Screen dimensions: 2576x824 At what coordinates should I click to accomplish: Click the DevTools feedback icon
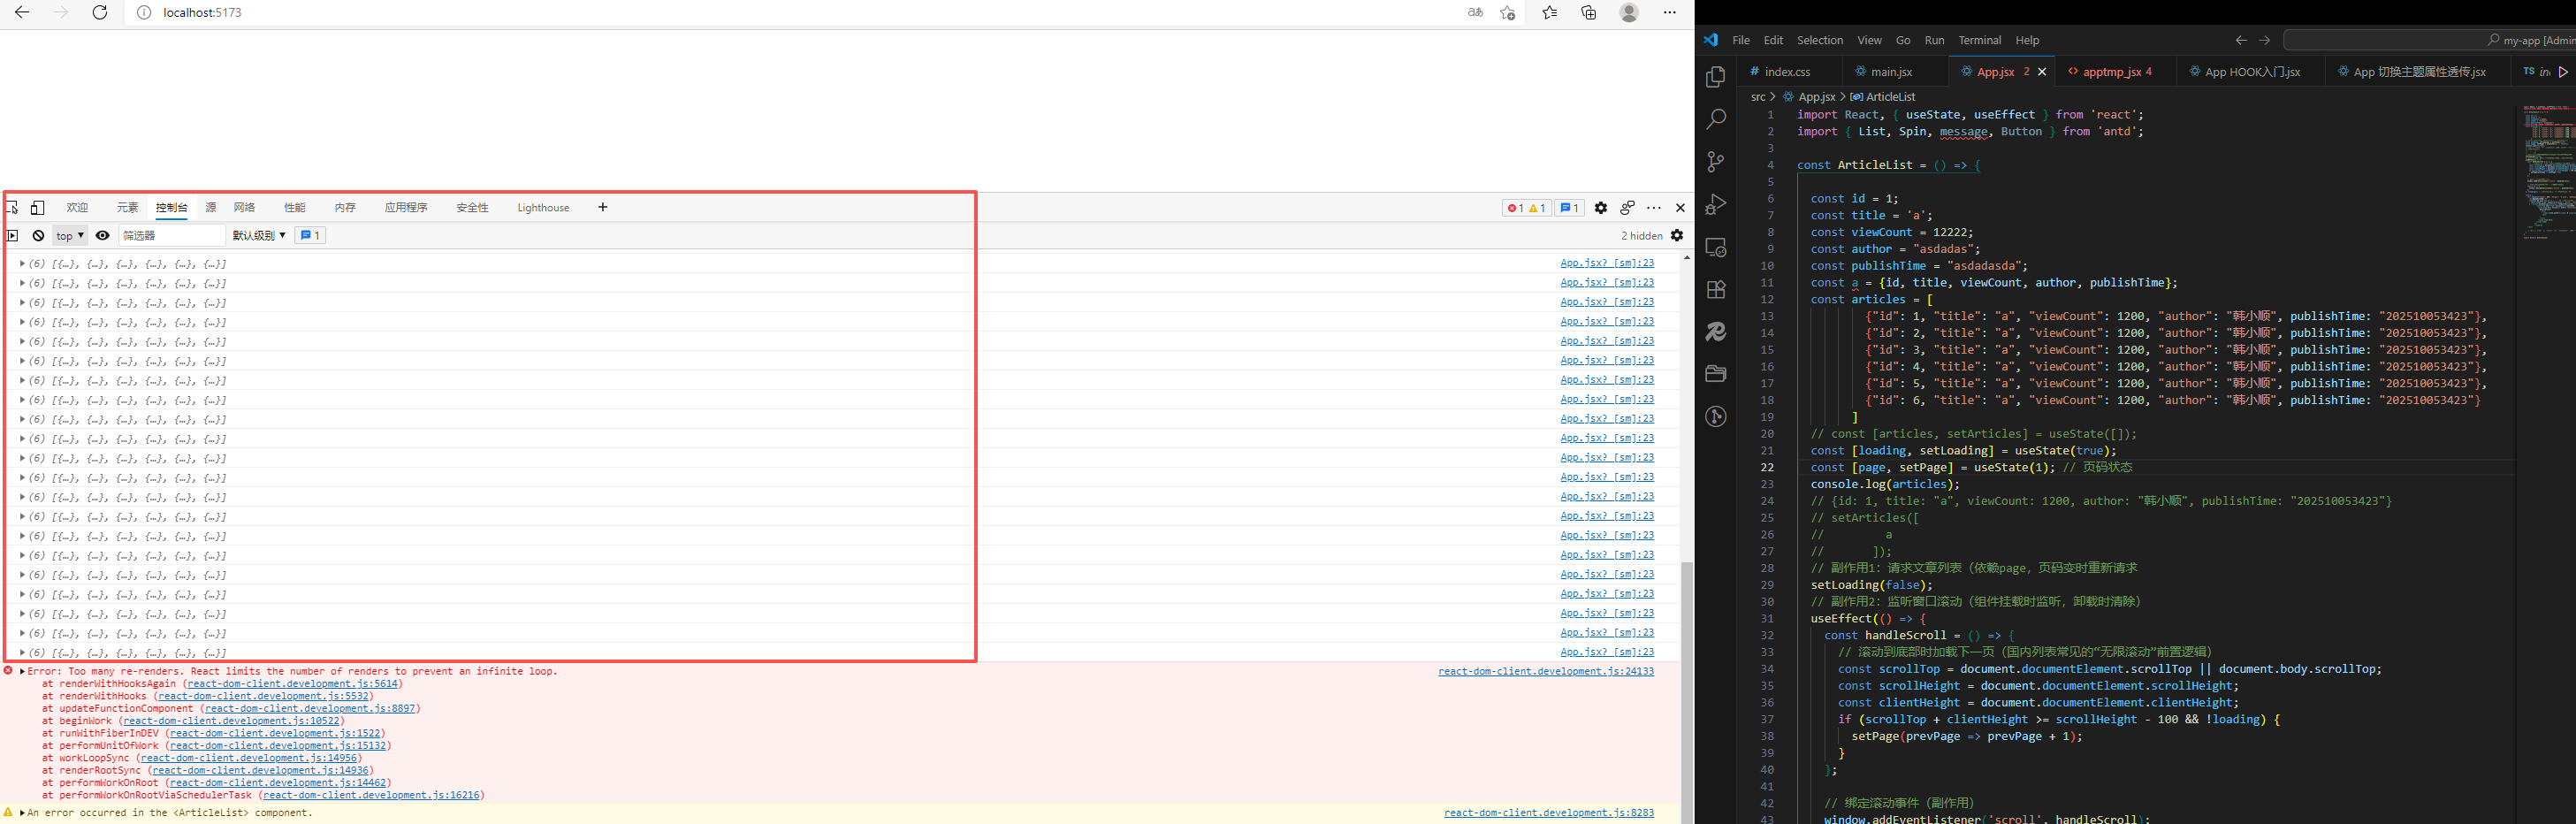point(1627,208)
